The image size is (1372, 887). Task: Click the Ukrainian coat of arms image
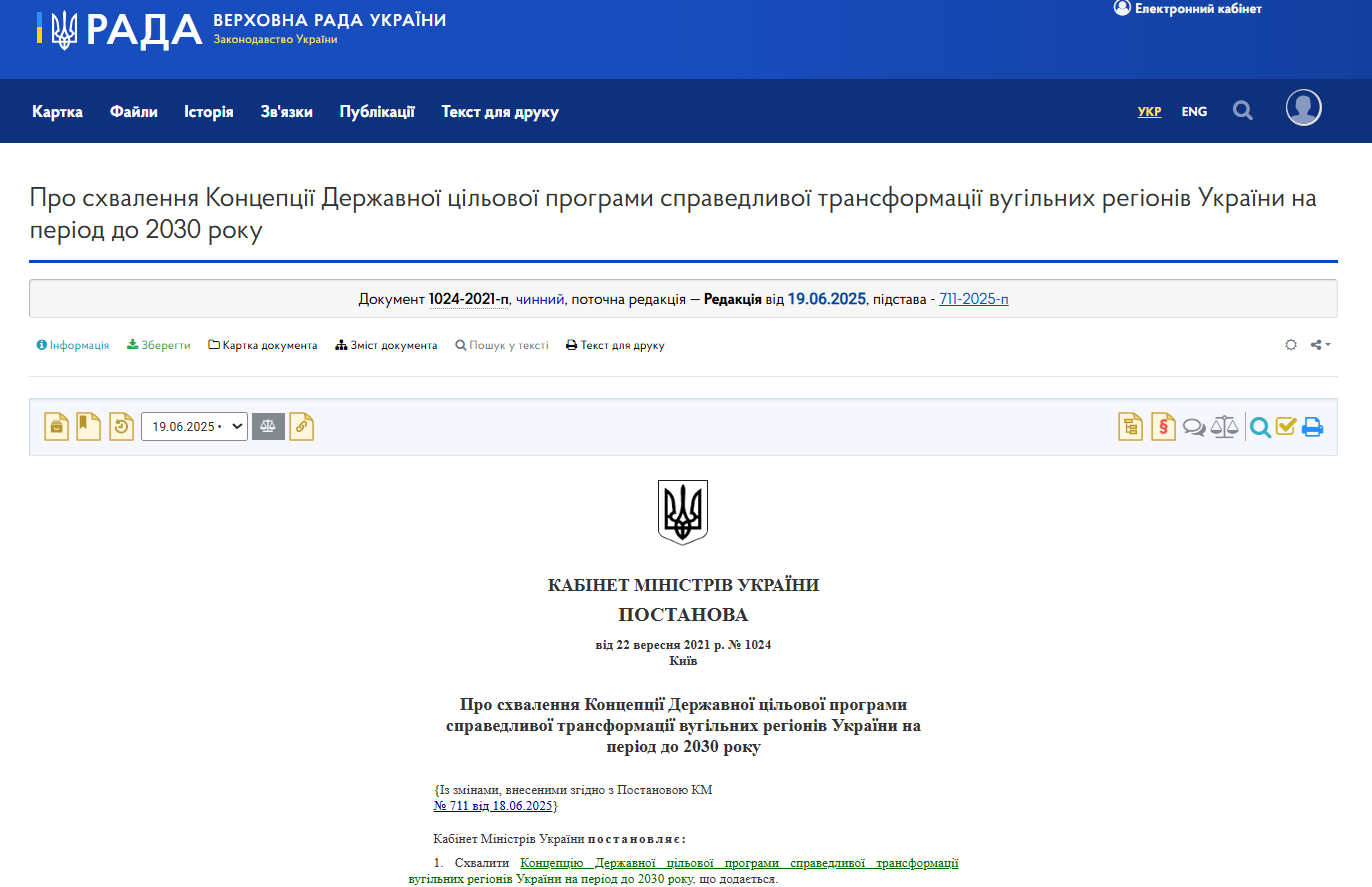click(x=683, y=512)
